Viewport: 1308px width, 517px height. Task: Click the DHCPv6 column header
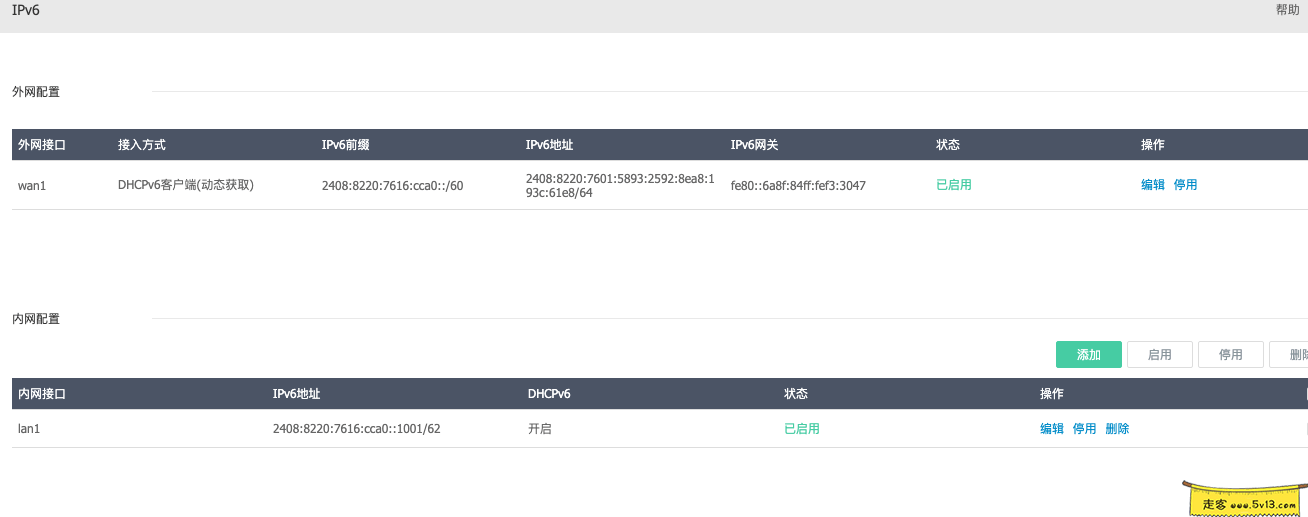tap(549, 394)
